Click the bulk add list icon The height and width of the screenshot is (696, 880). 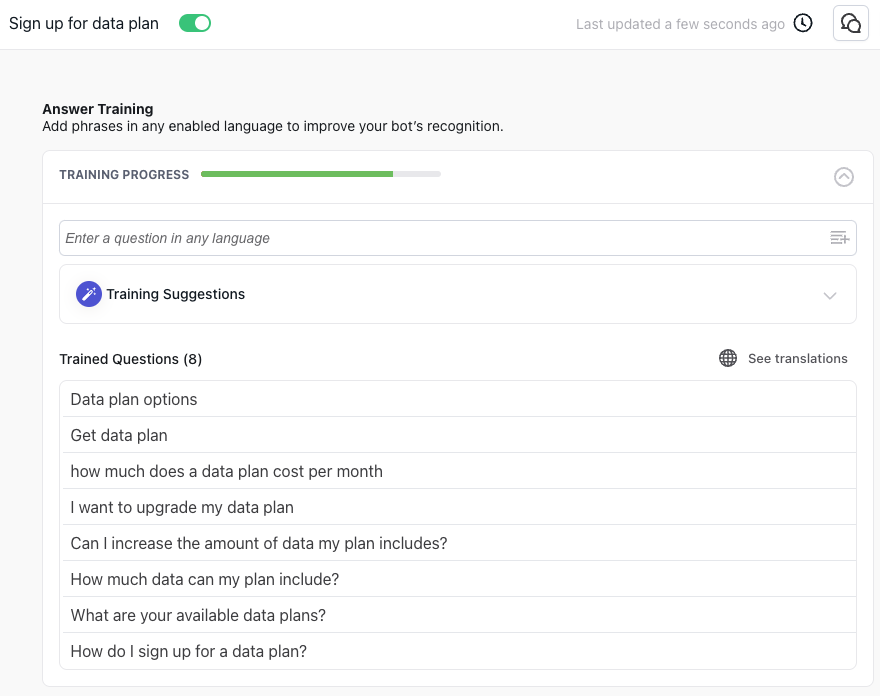pyautogui.click(x=839, y=238)
